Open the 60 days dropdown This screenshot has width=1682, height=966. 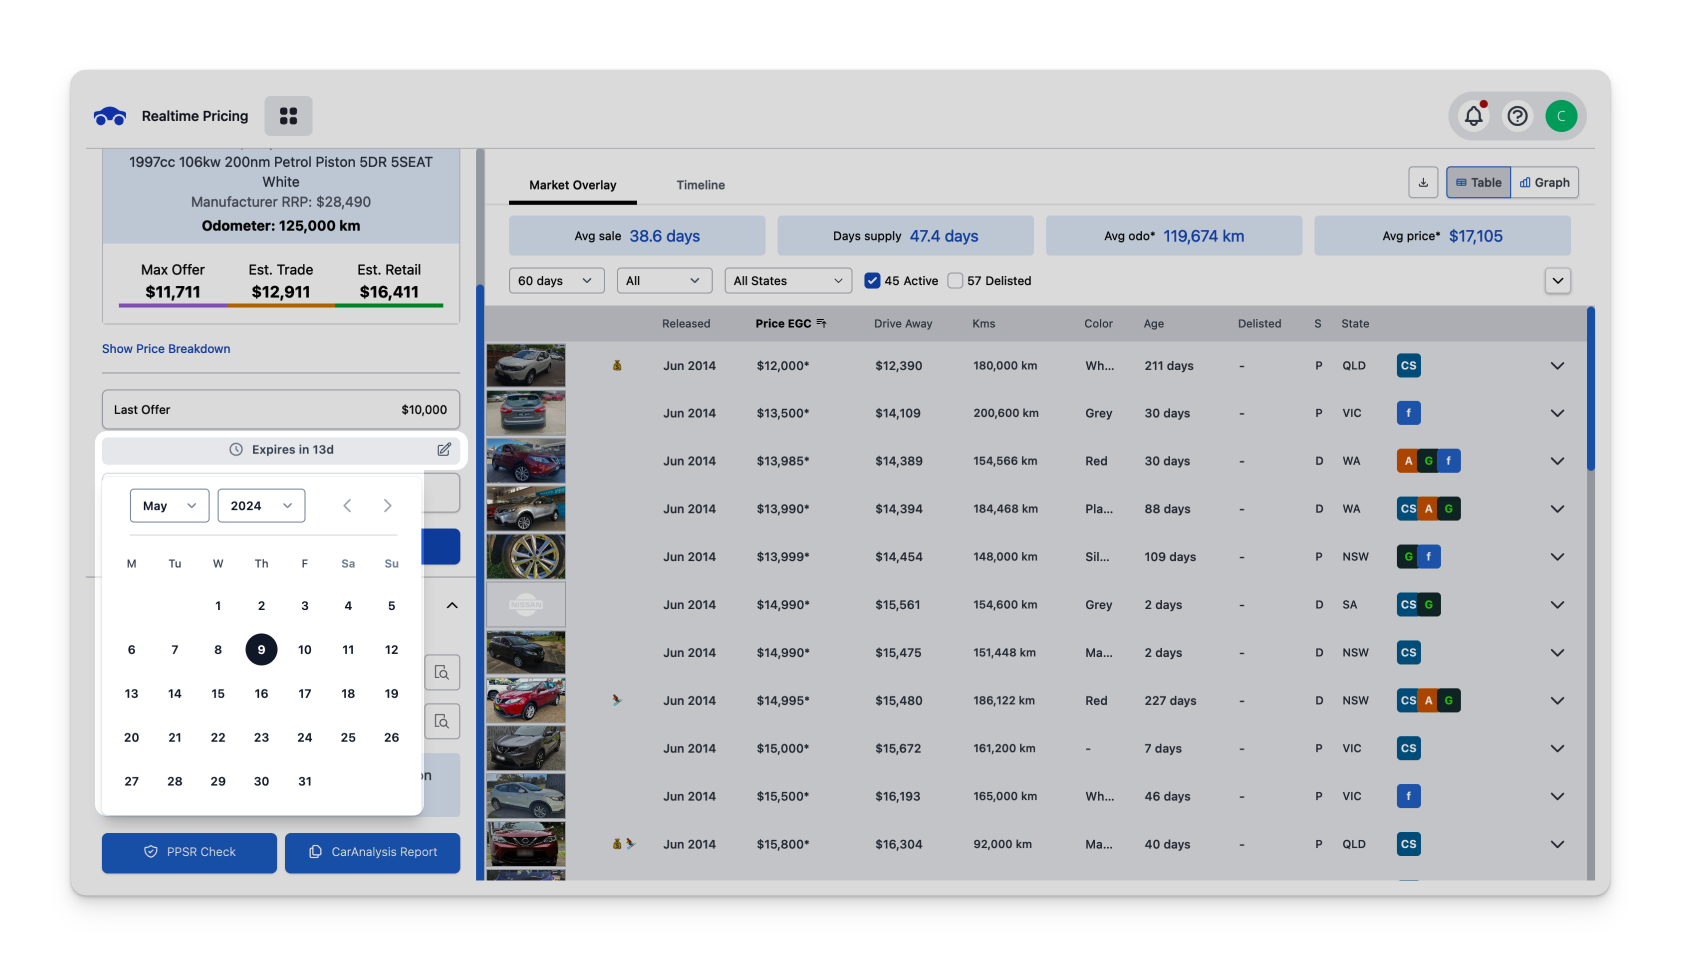coord(556,281)
